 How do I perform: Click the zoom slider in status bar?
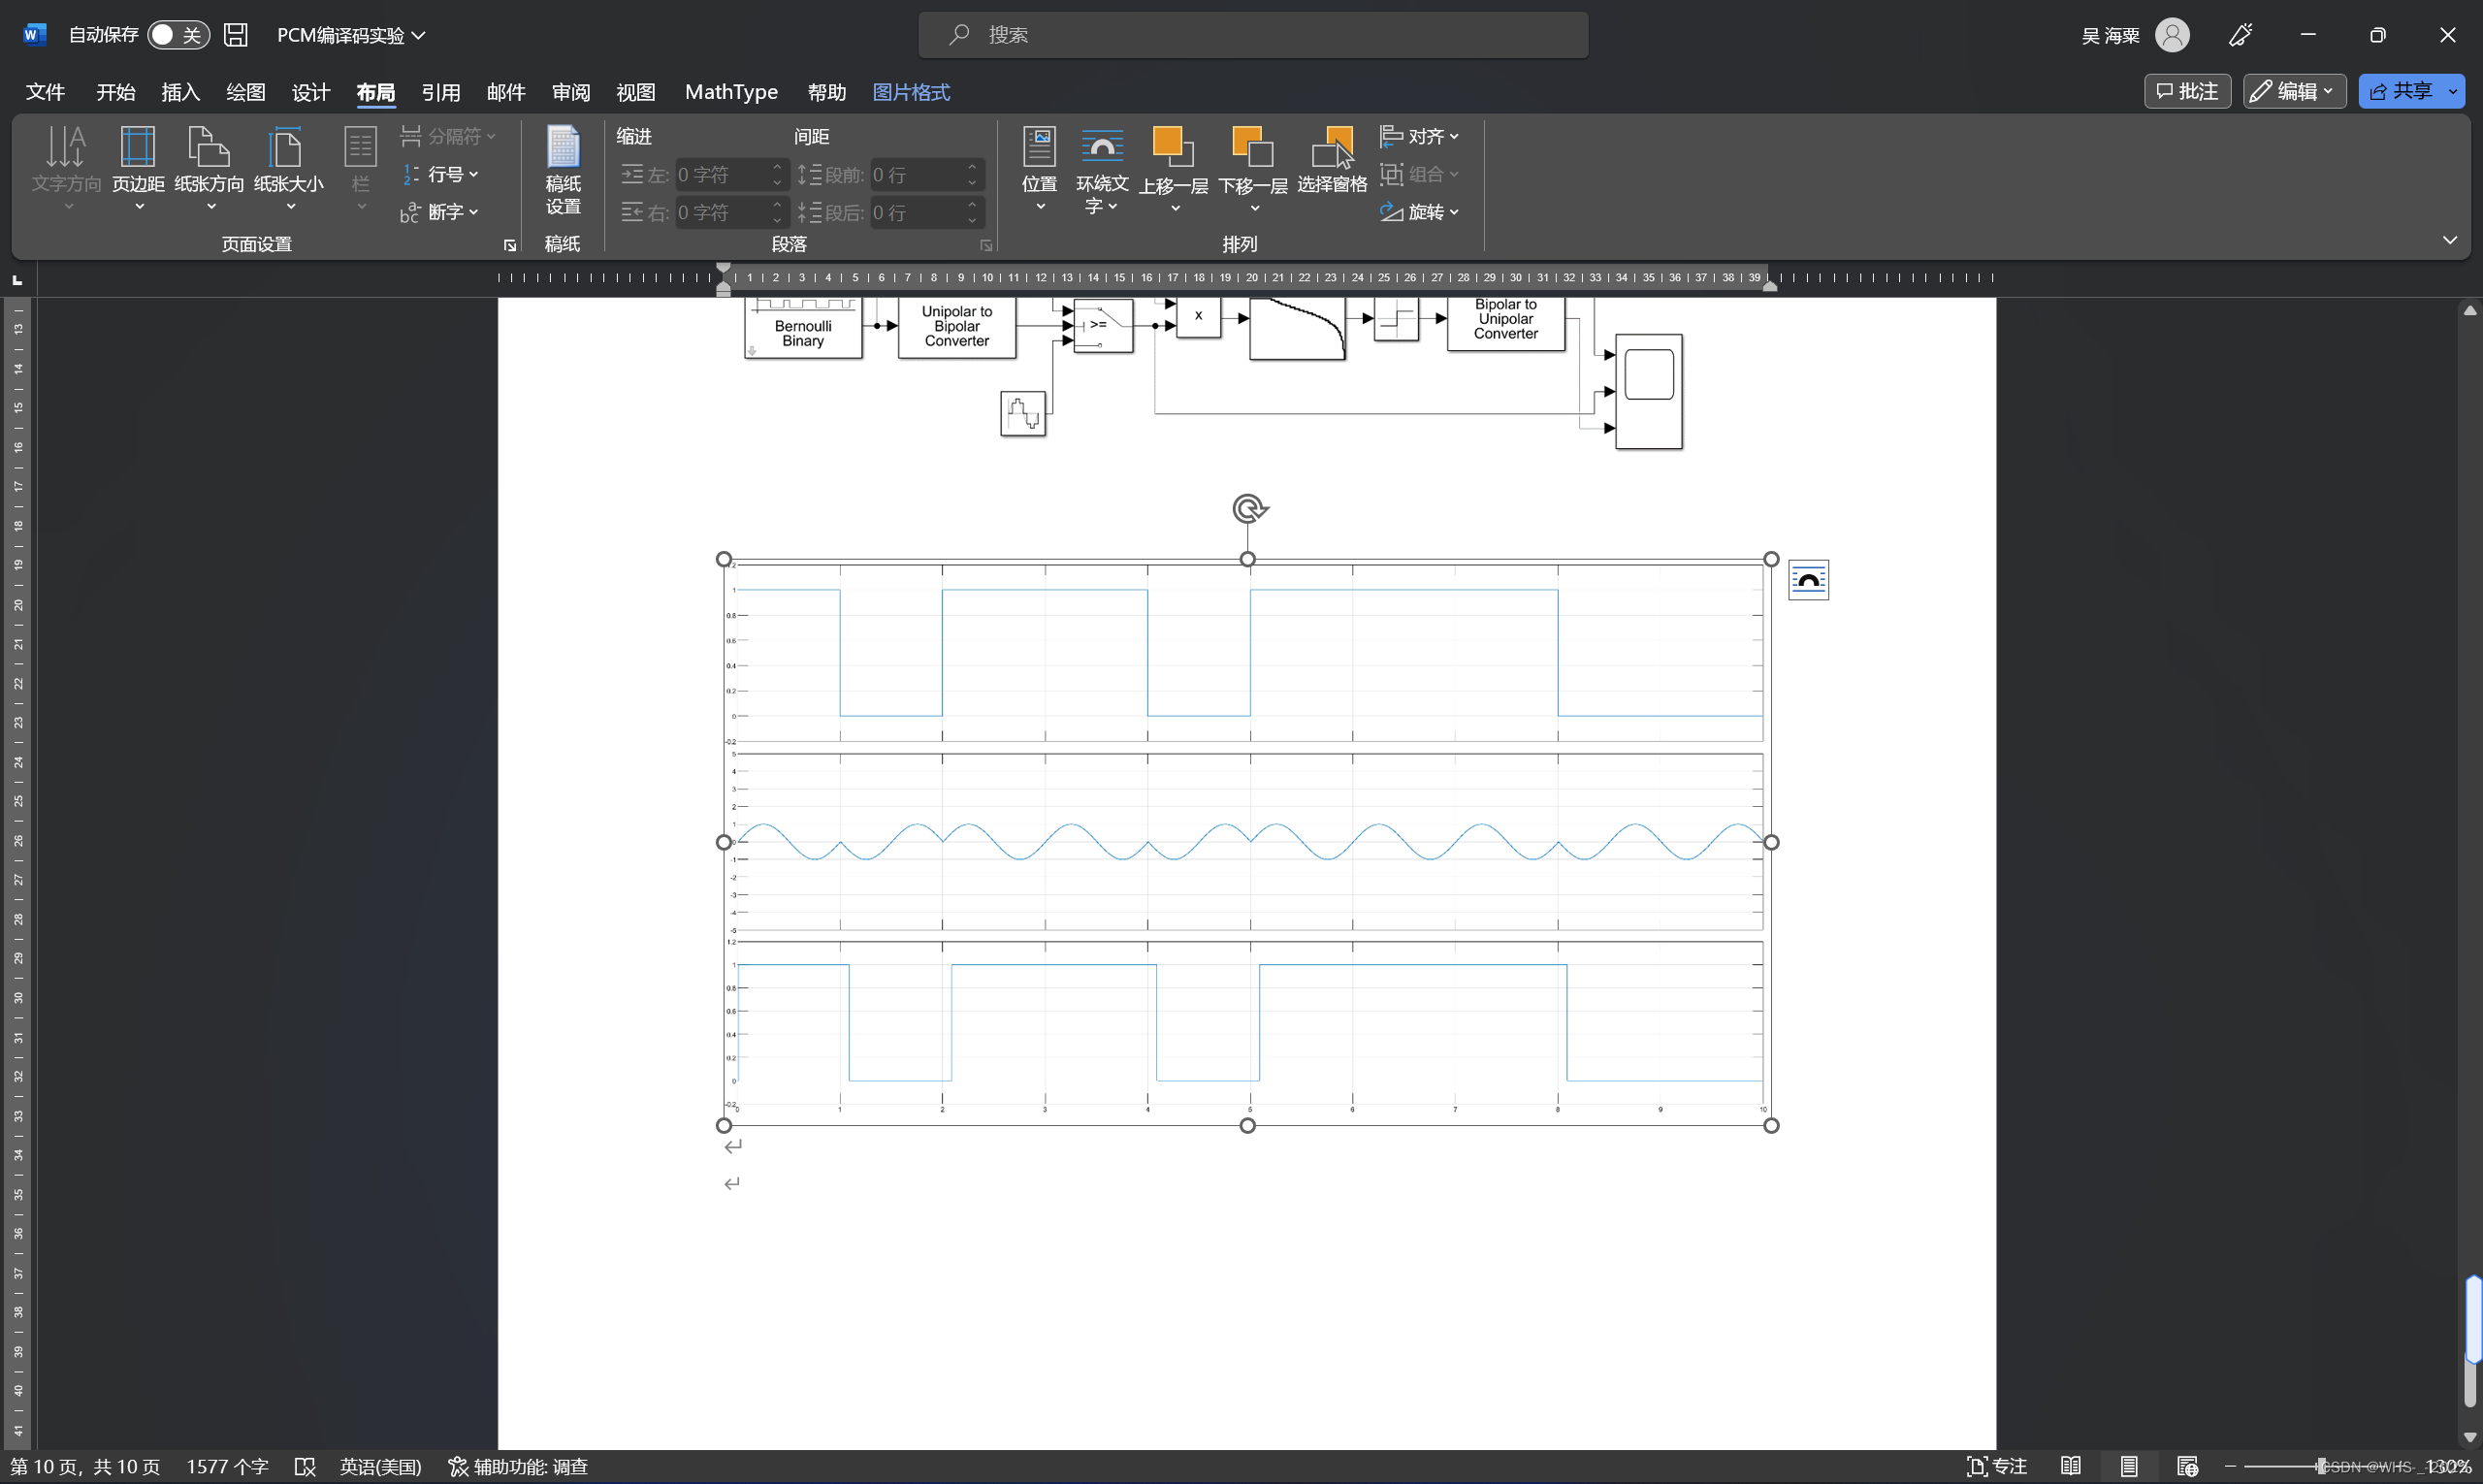point(2320,1466)
